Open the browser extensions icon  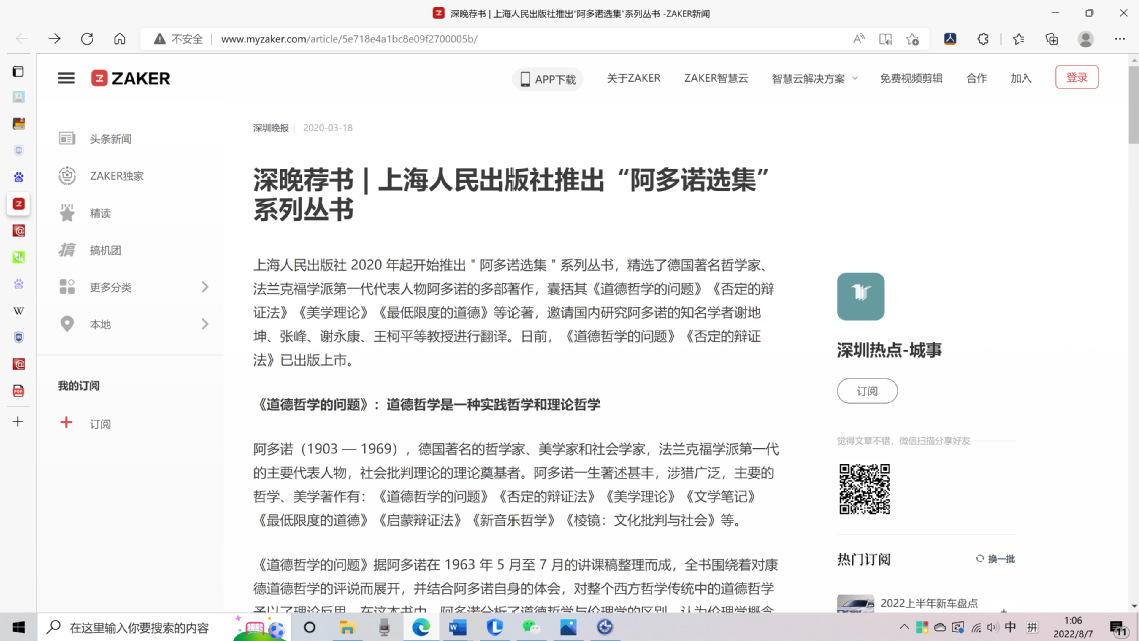(x=983, y=39)
